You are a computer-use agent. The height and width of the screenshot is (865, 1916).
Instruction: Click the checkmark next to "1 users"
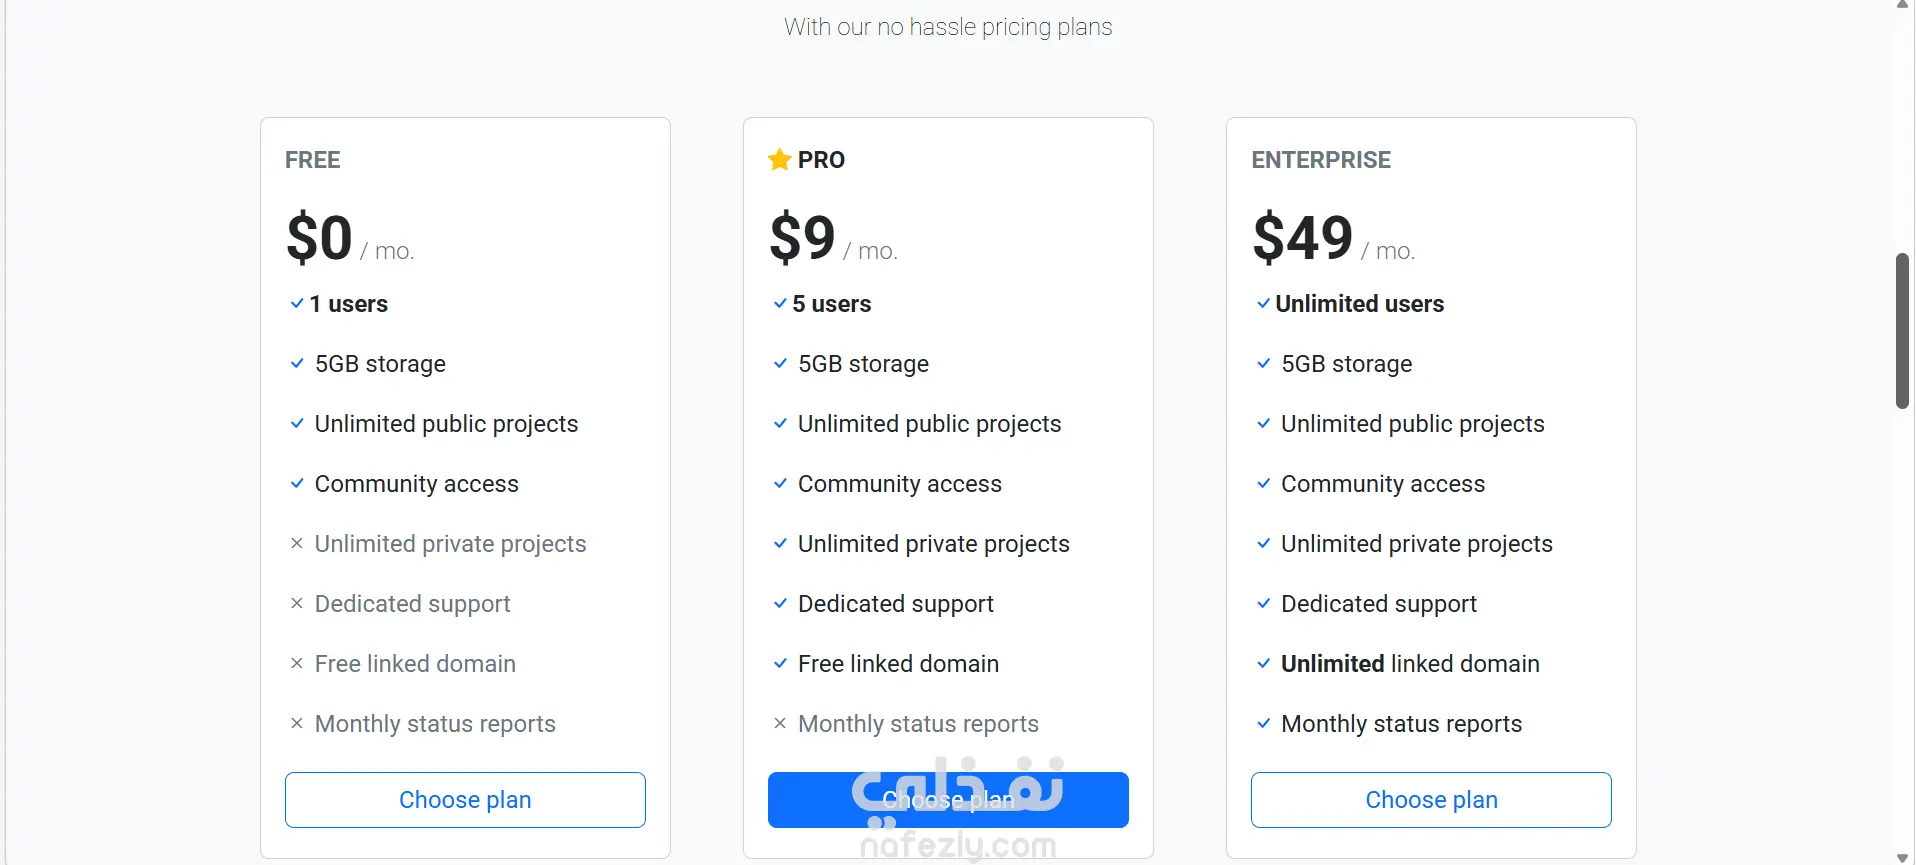pos(297,303)
